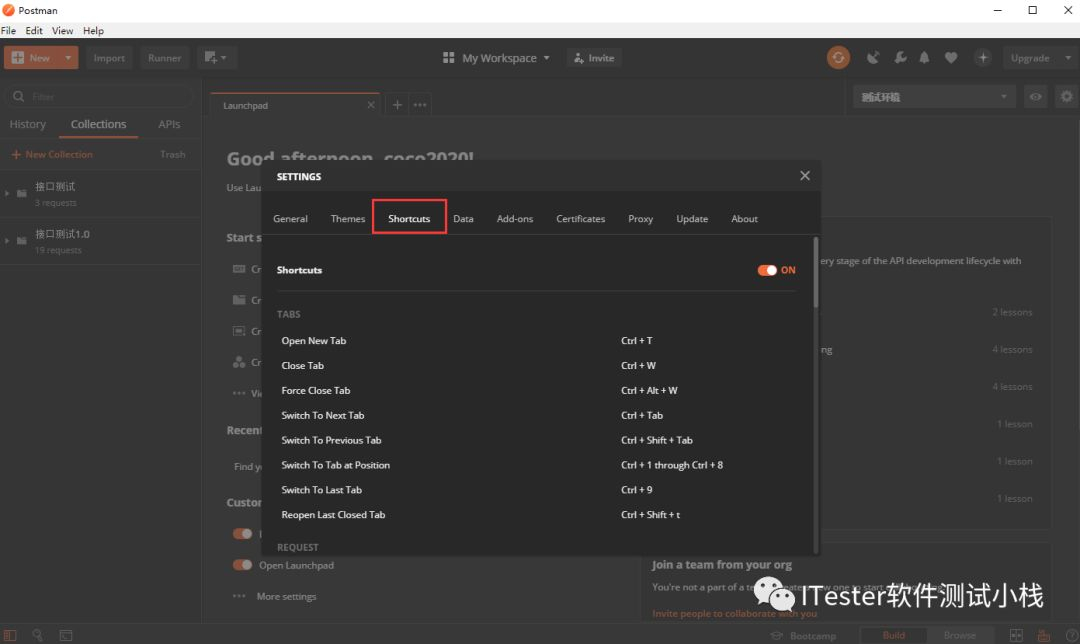The height and width of the screenshot is (644, 1080).
Task: Switch to Build mode
Action: click(893, 636)
